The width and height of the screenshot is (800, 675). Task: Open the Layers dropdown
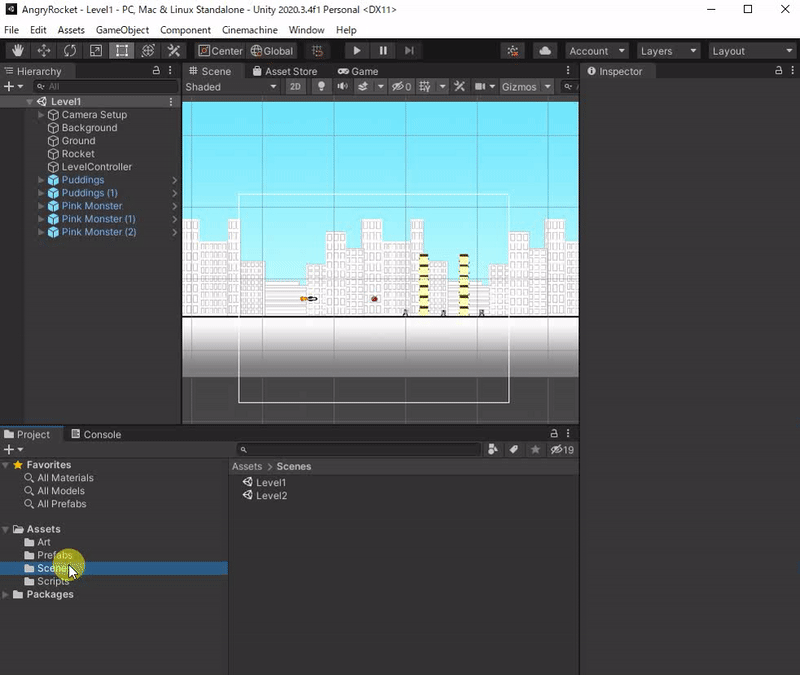click(668, 51)
